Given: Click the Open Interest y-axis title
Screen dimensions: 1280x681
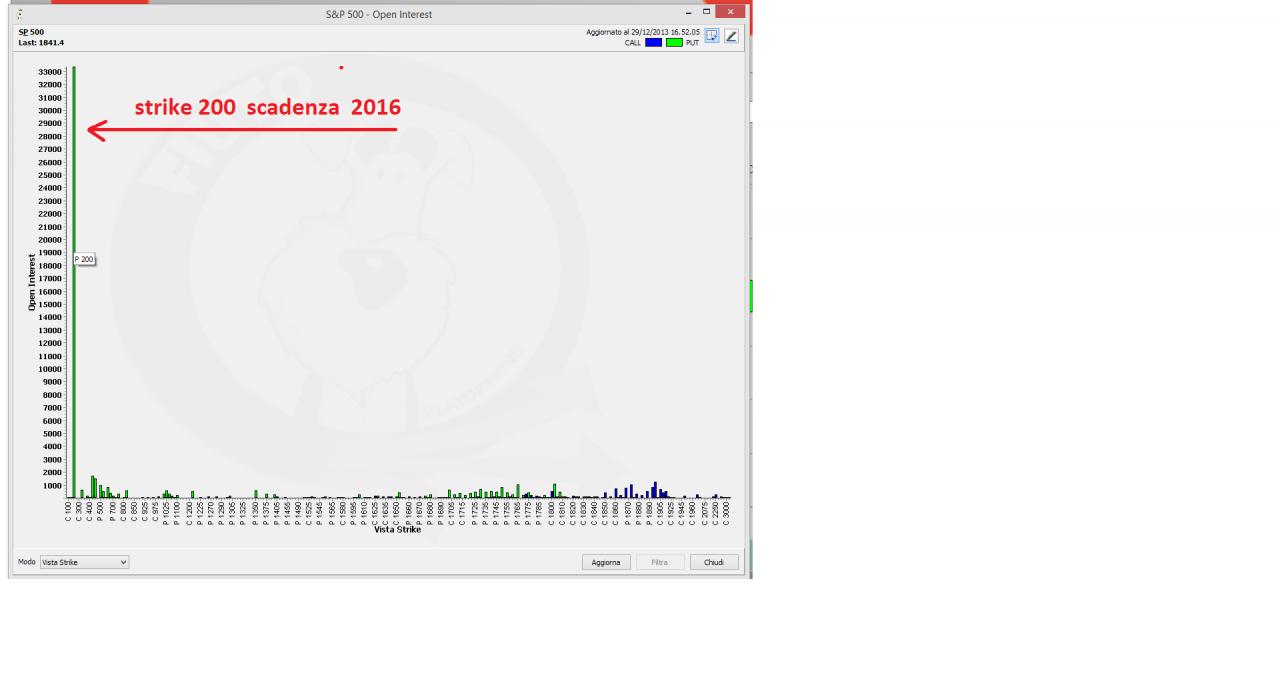Looking at the screenshot, I should coord(32,282).
